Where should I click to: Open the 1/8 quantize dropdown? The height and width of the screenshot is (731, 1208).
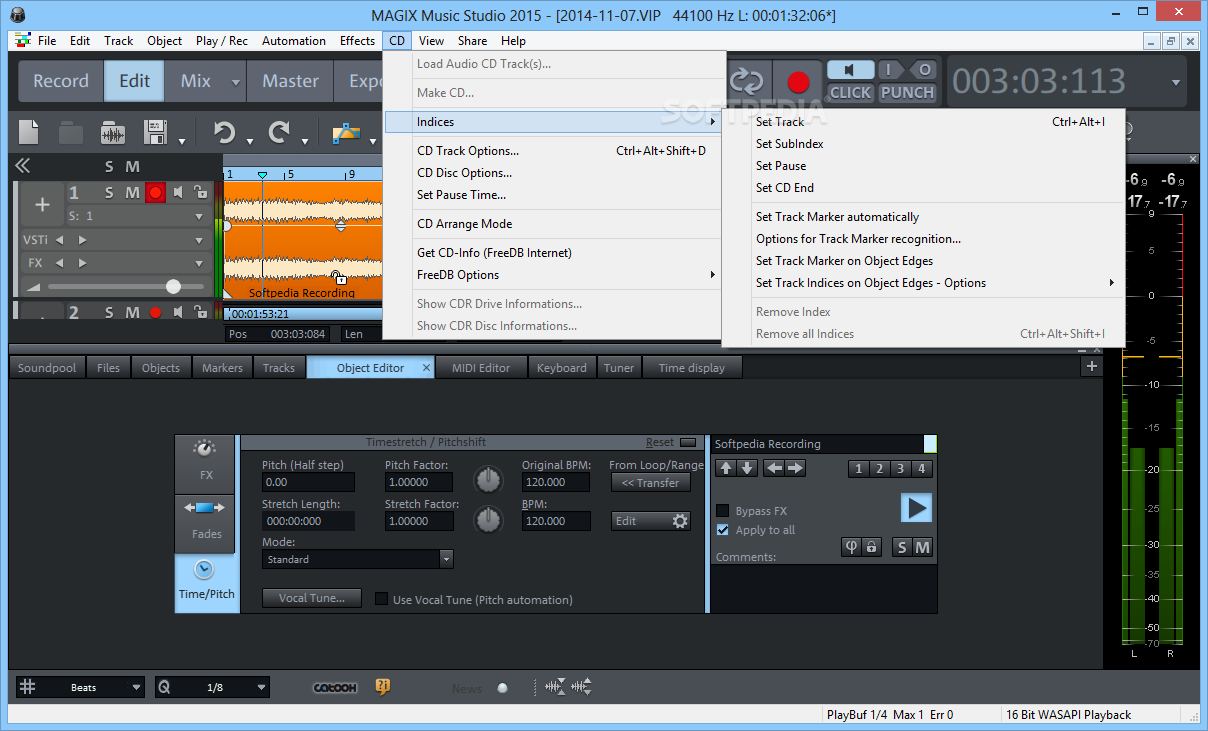[261, 687]
